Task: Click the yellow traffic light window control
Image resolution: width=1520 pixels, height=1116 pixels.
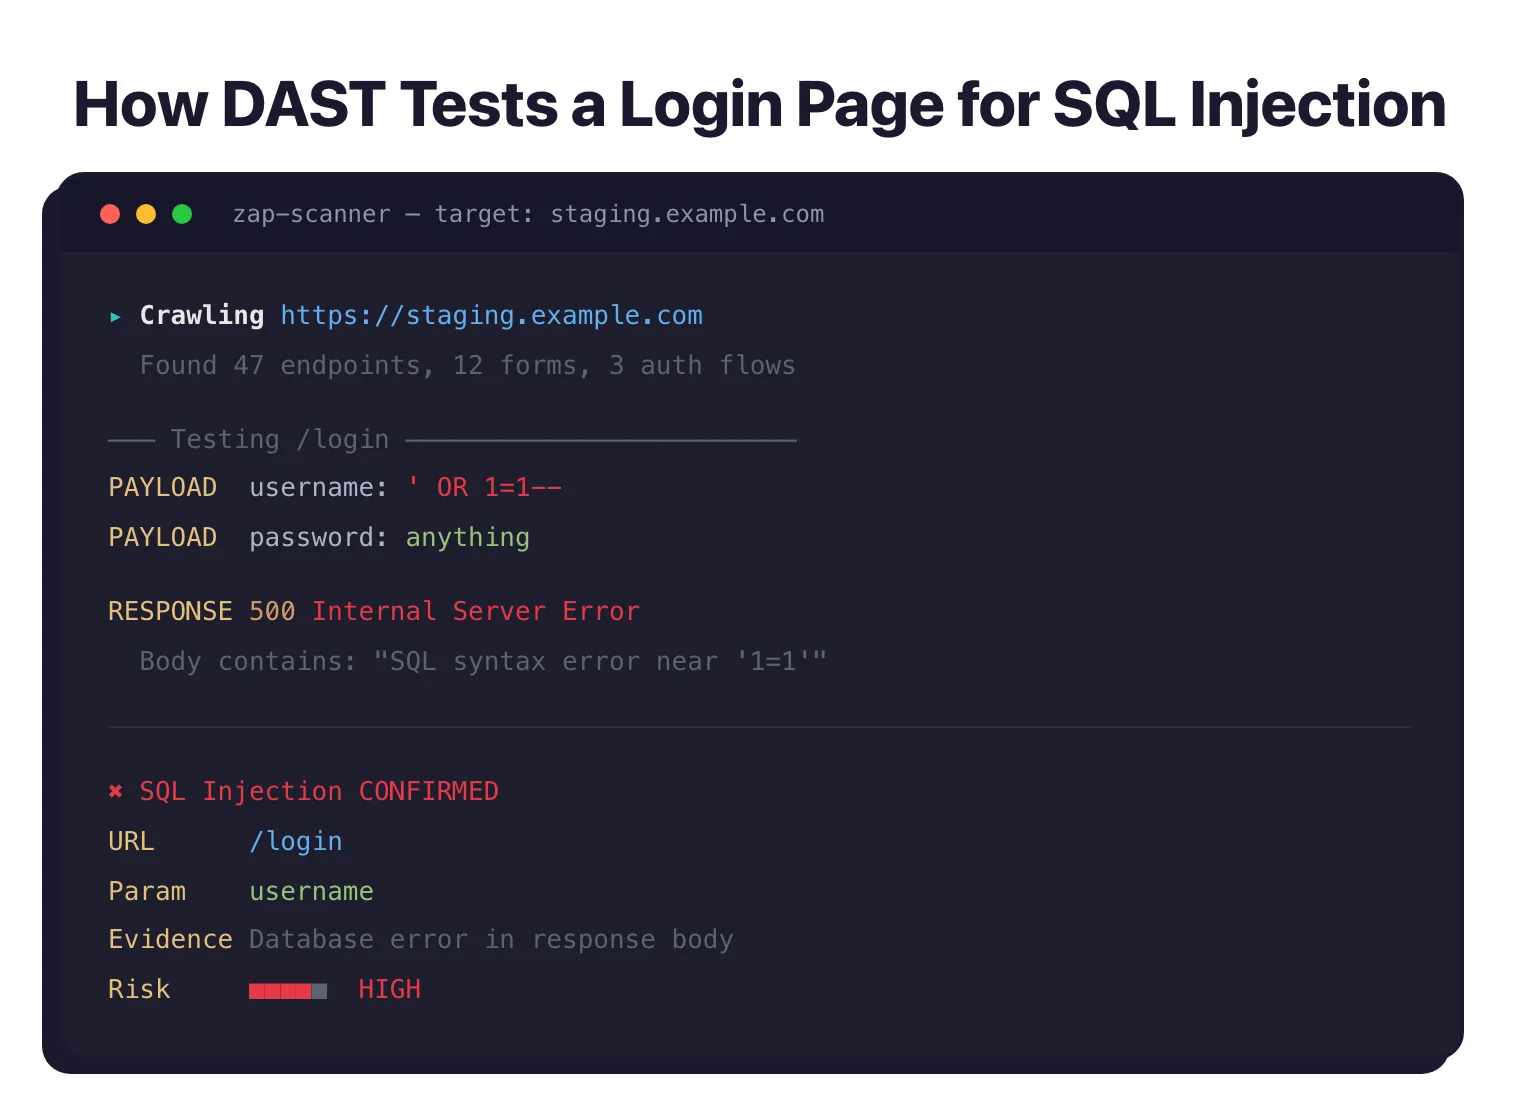Action: pyautogui.click(x=146, y=213)
